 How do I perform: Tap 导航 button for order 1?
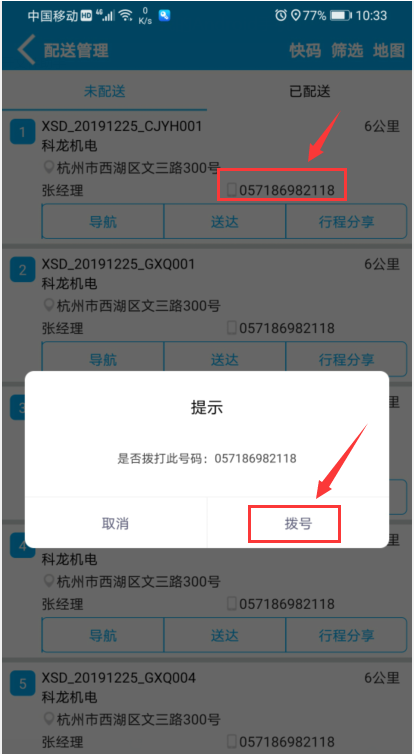(x=103, y=221)
